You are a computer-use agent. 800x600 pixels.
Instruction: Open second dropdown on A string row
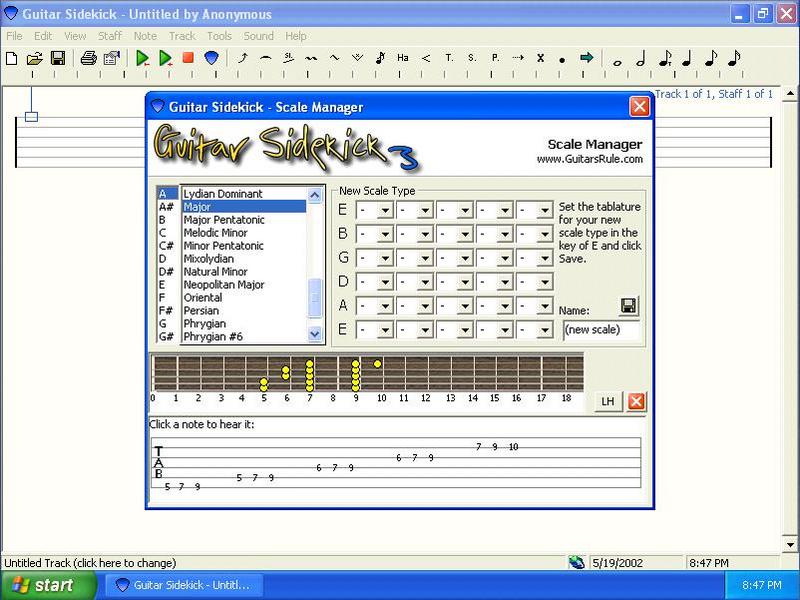425,306
